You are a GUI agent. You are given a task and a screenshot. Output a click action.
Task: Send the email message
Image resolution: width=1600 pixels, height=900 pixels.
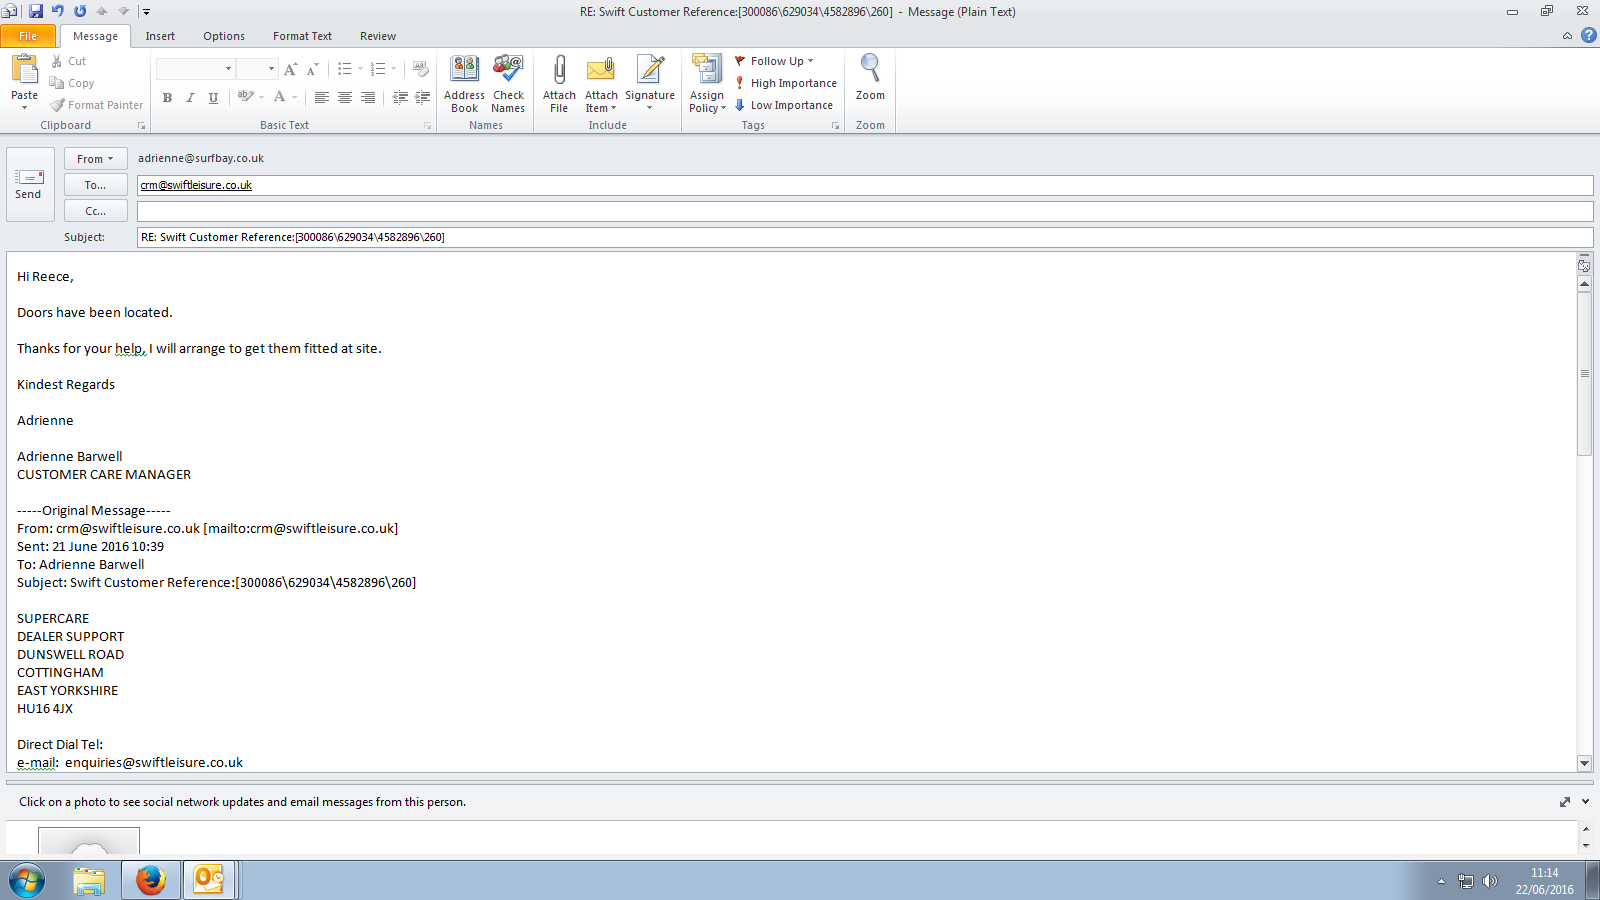tap(29, 184)
